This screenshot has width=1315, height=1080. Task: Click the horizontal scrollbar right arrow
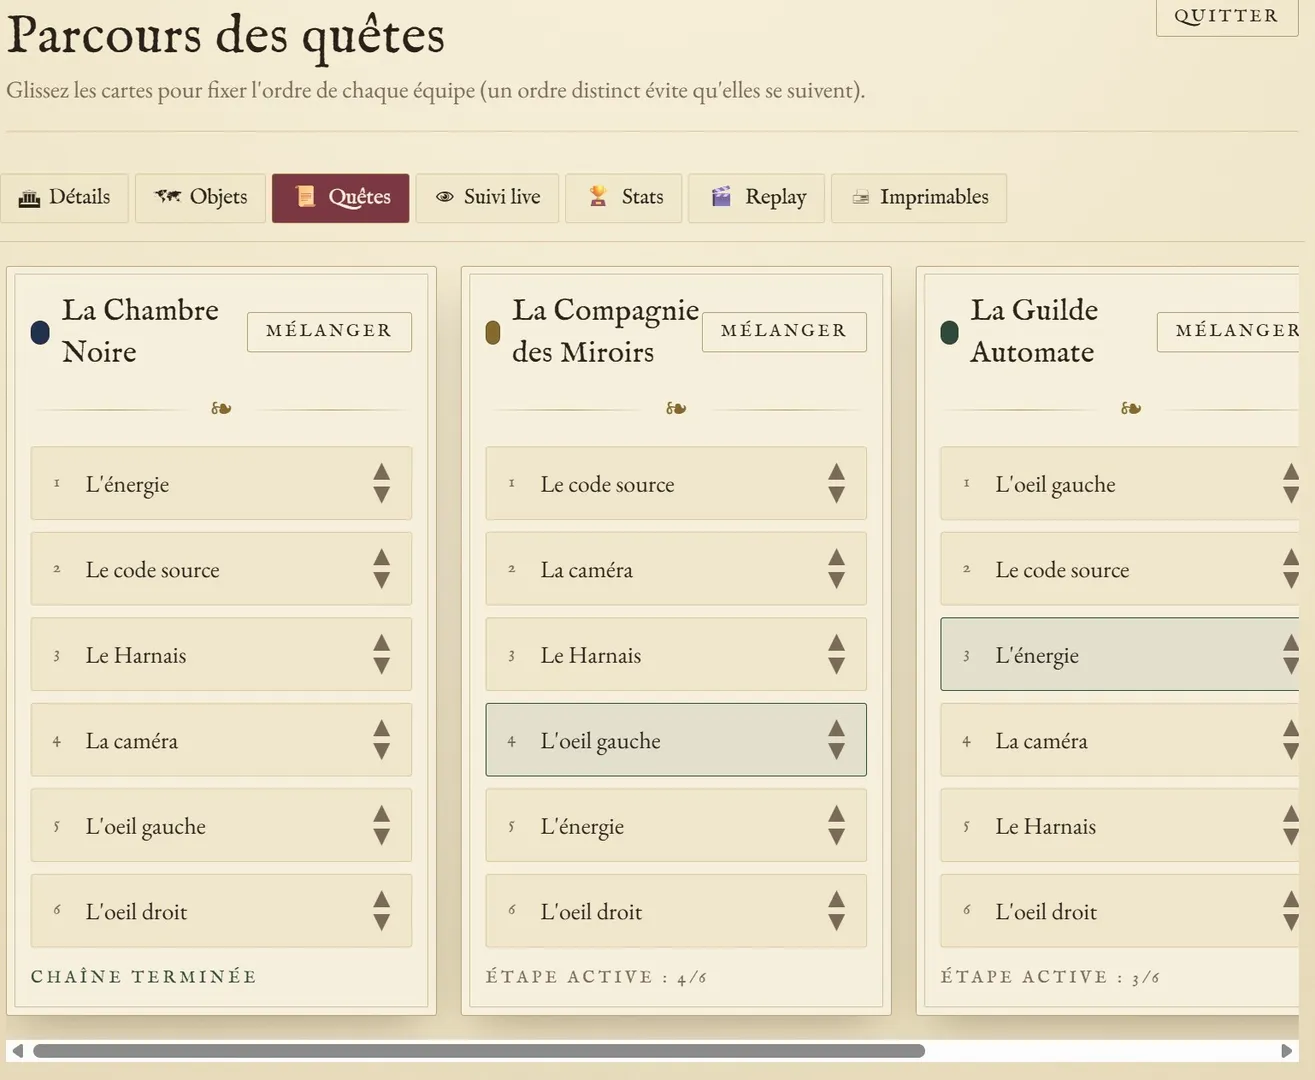(1287, 1051)
